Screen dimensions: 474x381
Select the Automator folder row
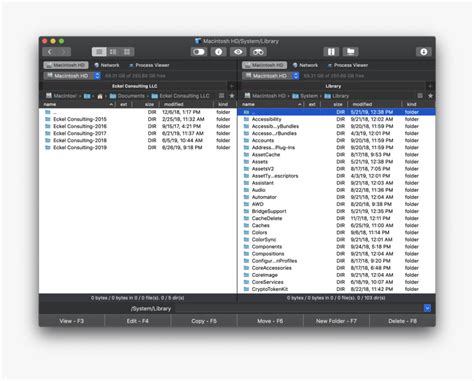(x=336, y=197)
